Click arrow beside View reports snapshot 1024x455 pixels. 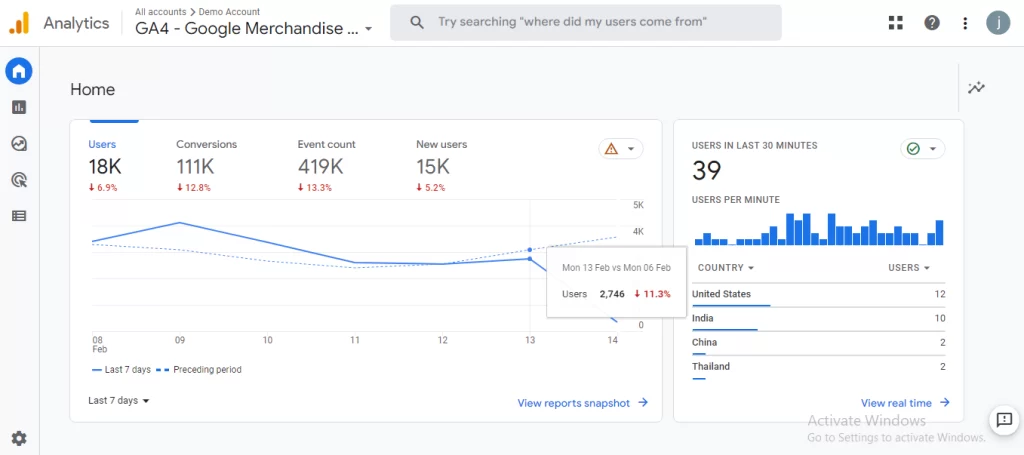point(643,403)
